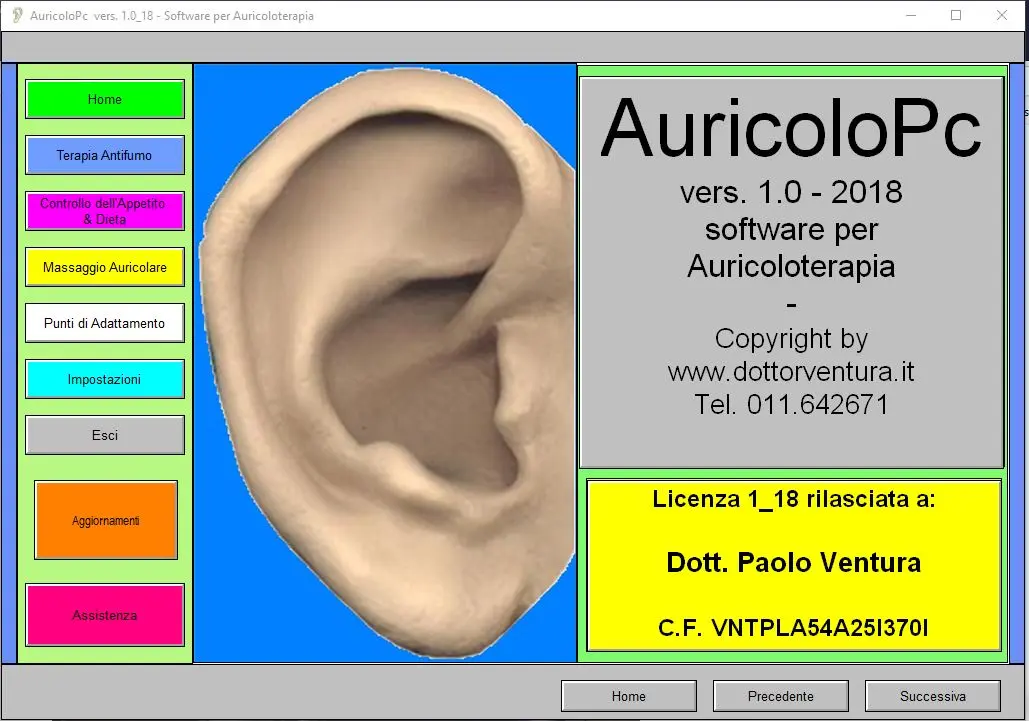Go to Successiva page
The height and width of the screenshot is (721, 1029).
(x=933, y=696)
